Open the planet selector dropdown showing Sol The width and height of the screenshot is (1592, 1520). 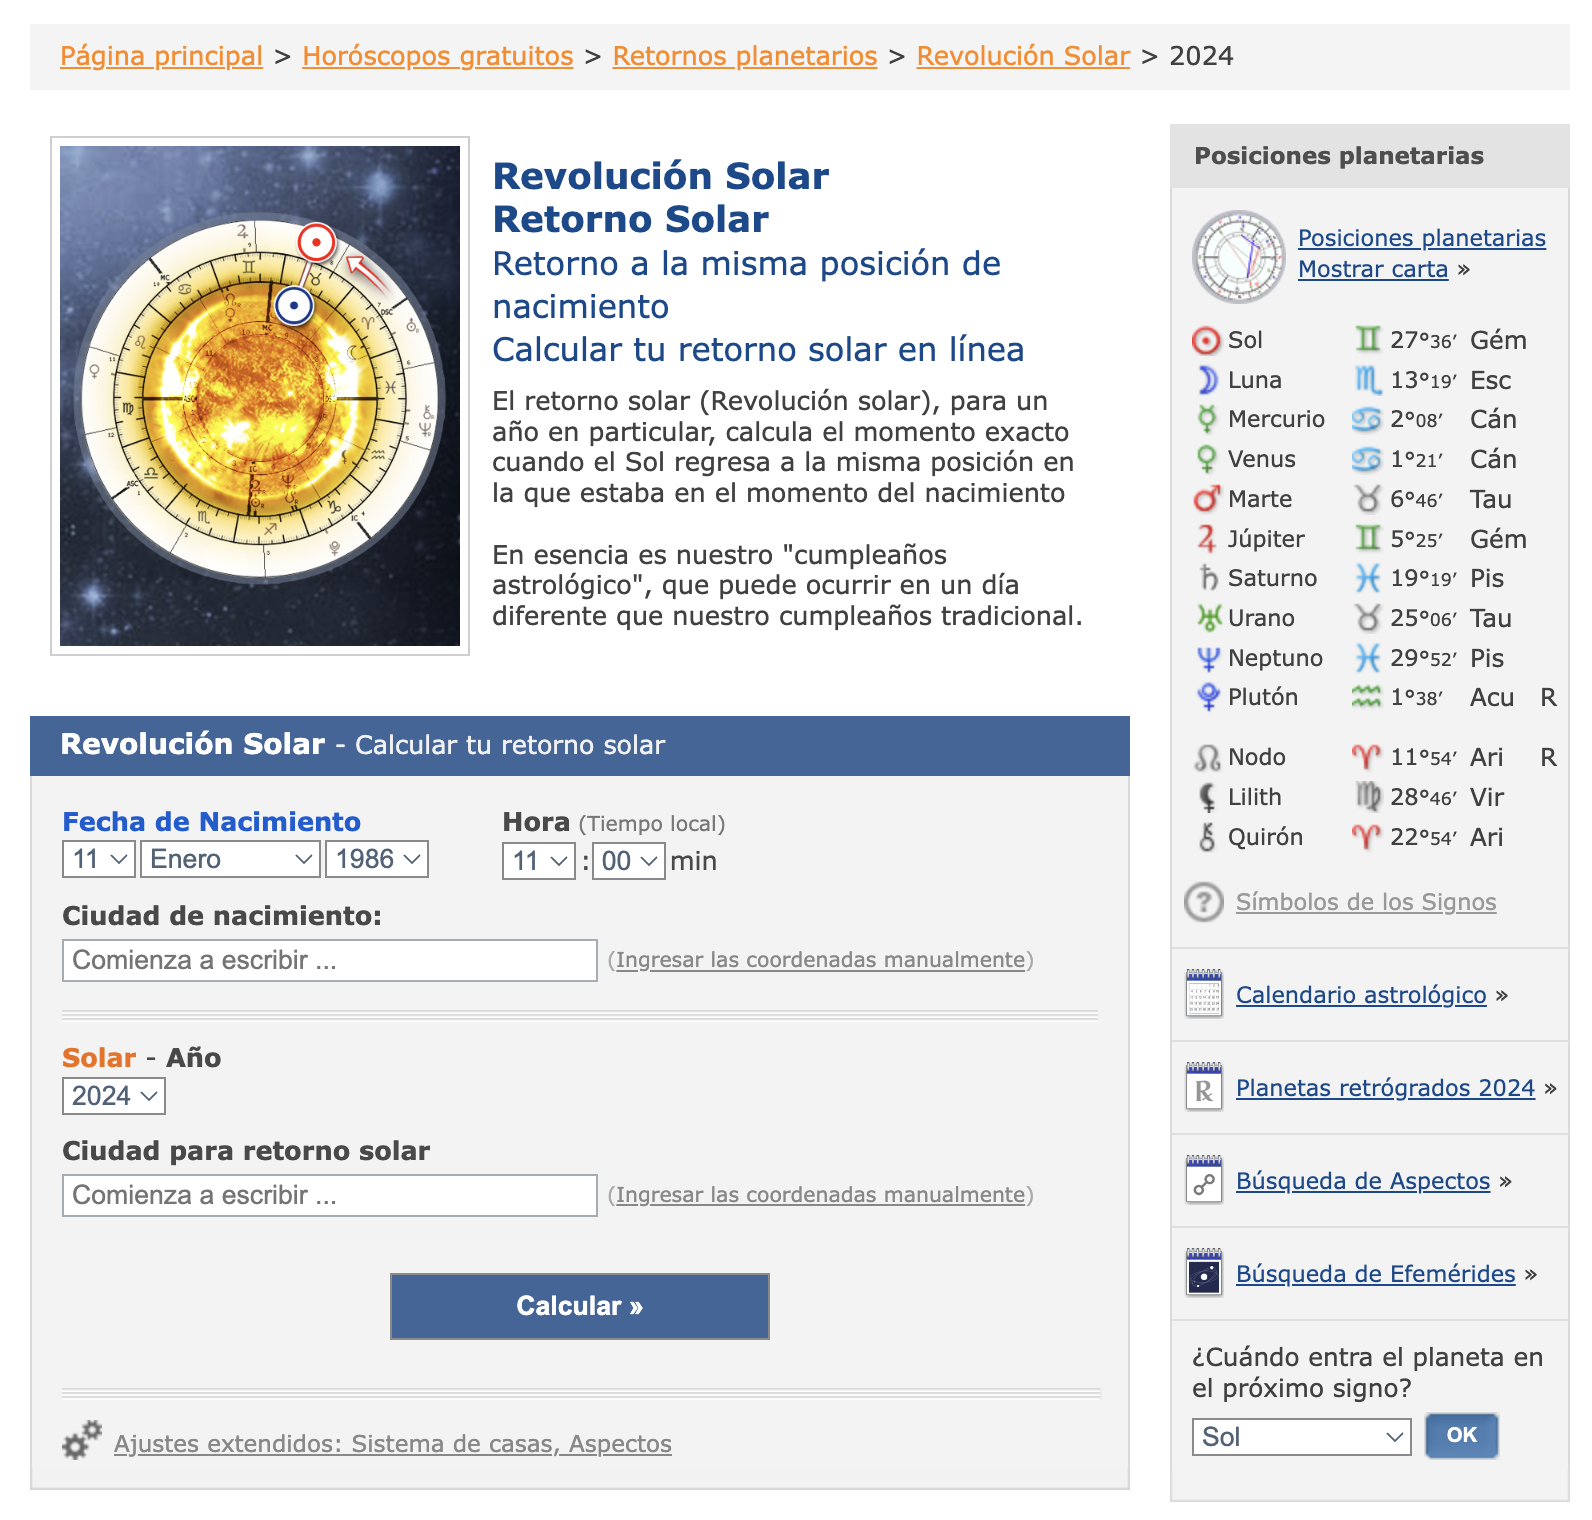pyautogui.click(x=1302, y=1437)
